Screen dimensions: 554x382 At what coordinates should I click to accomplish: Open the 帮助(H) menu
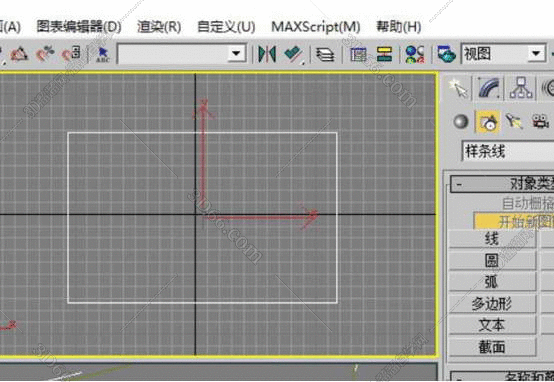tap(399, 27)
